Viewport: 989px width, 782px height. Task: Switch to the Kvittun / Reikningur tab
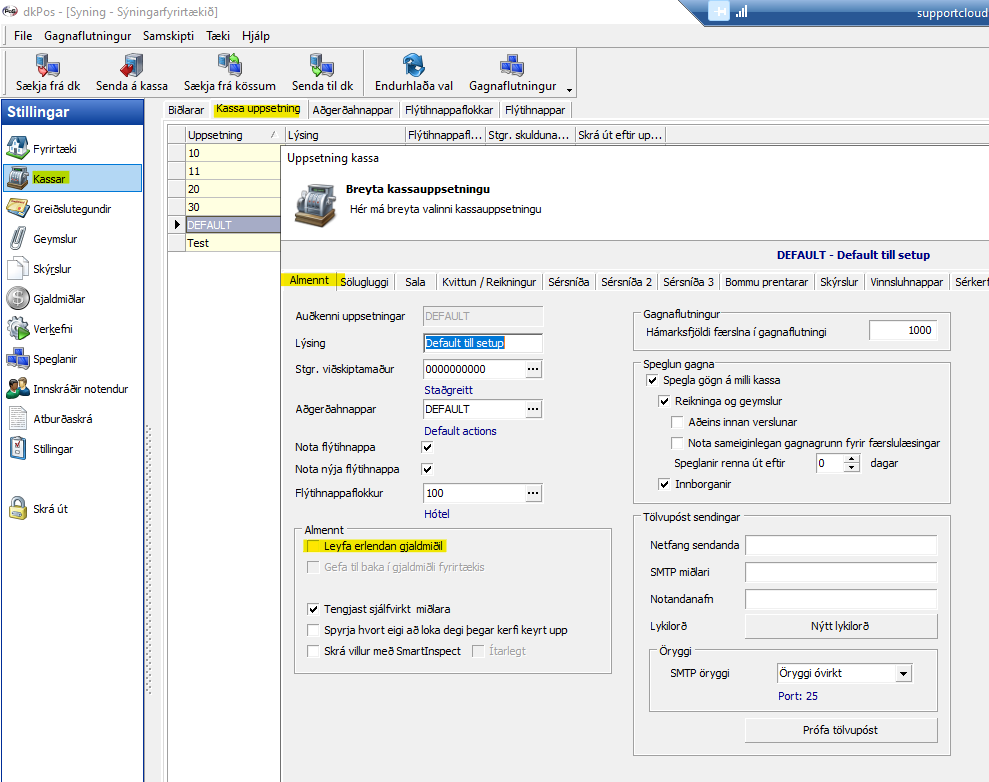(489, 282)
